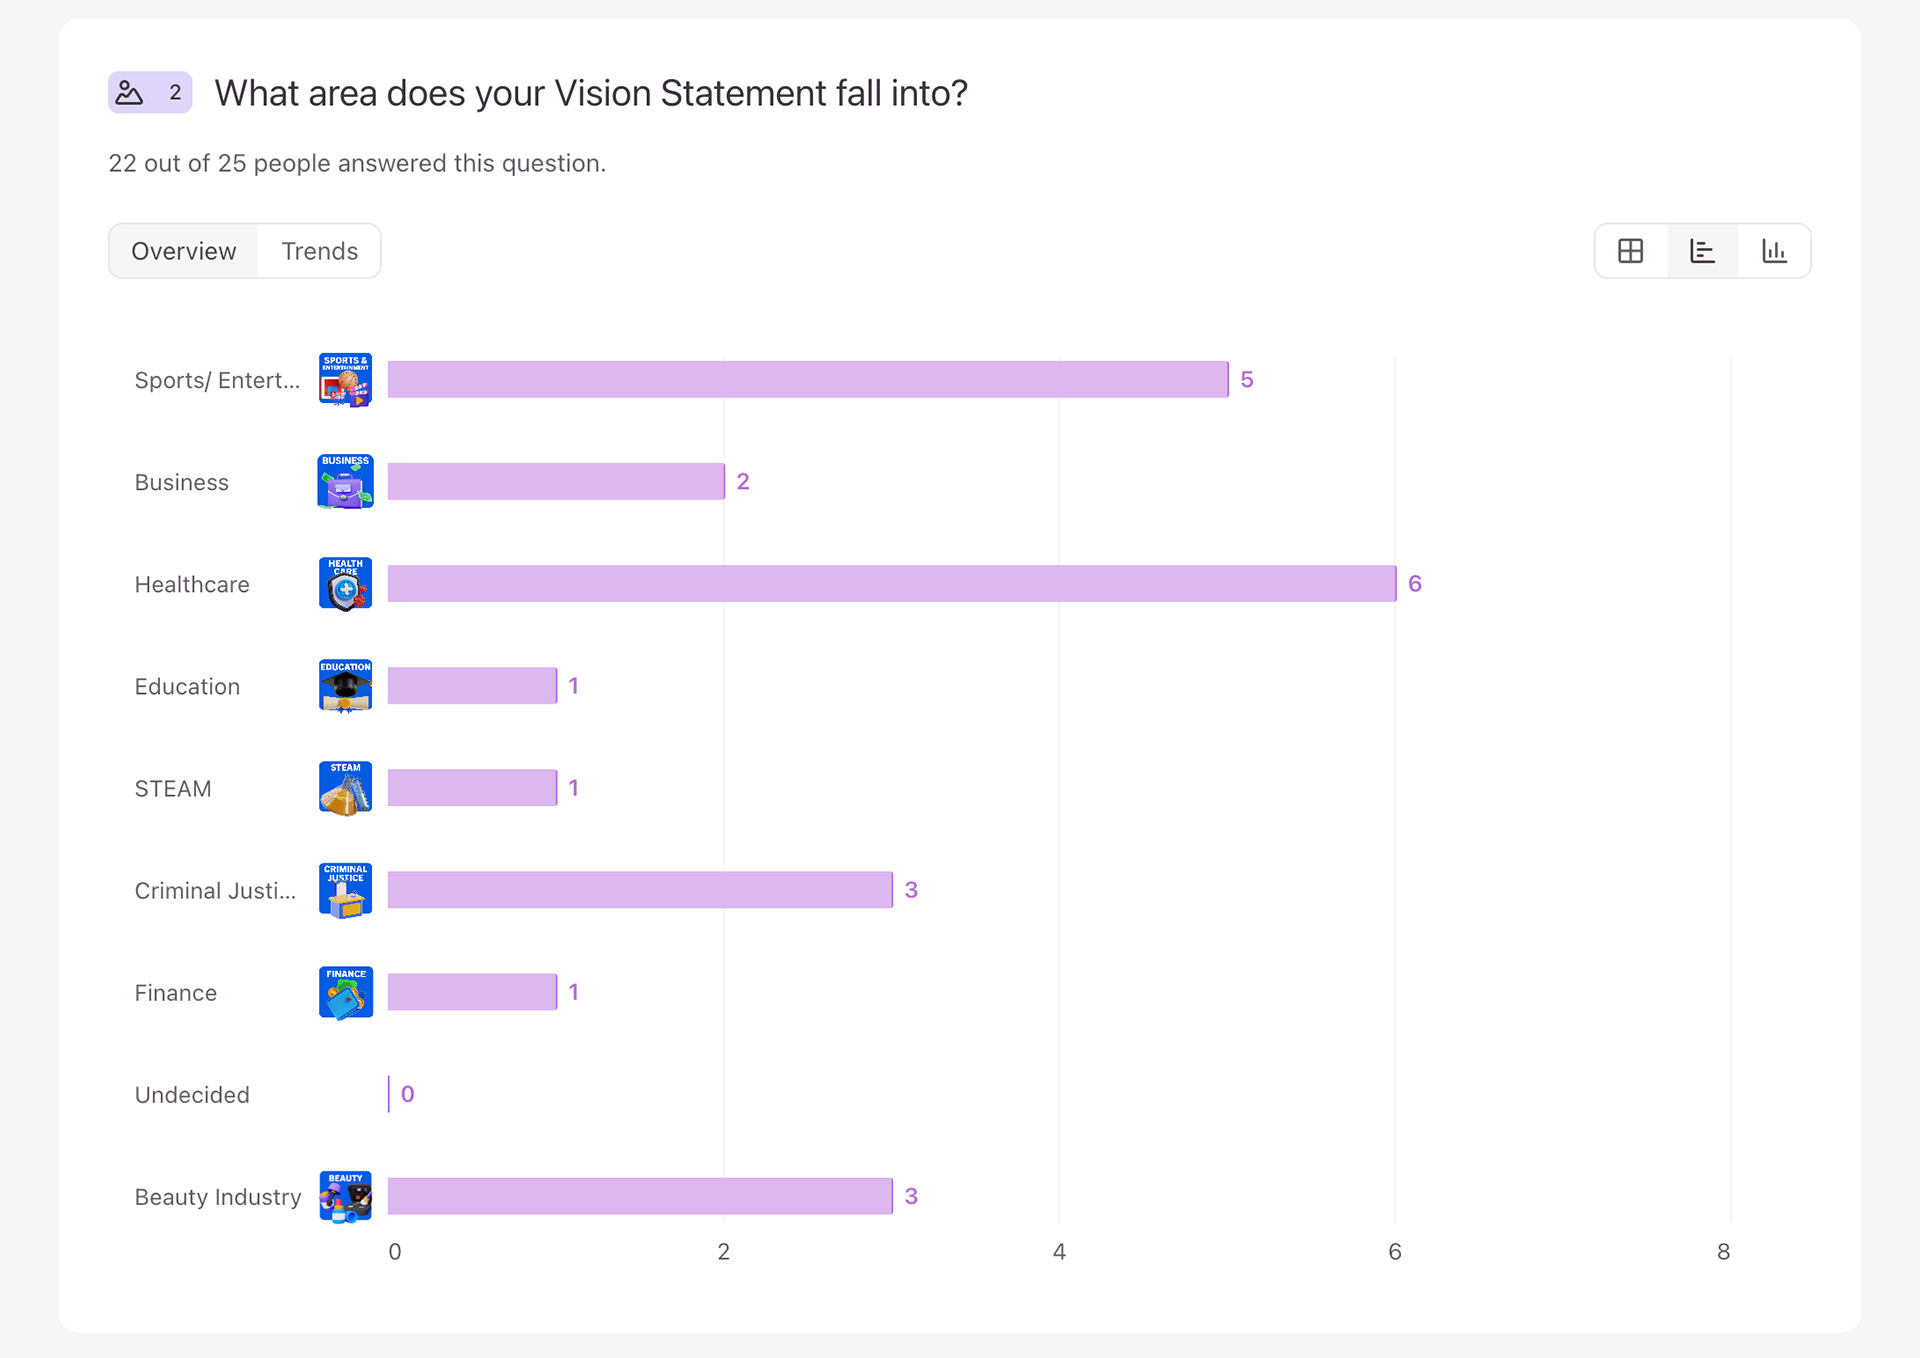Click the STEAM thumbnail image
Image resolution: width=1920 pixels, height=1358 pixels.
click(x=345, y=788)
